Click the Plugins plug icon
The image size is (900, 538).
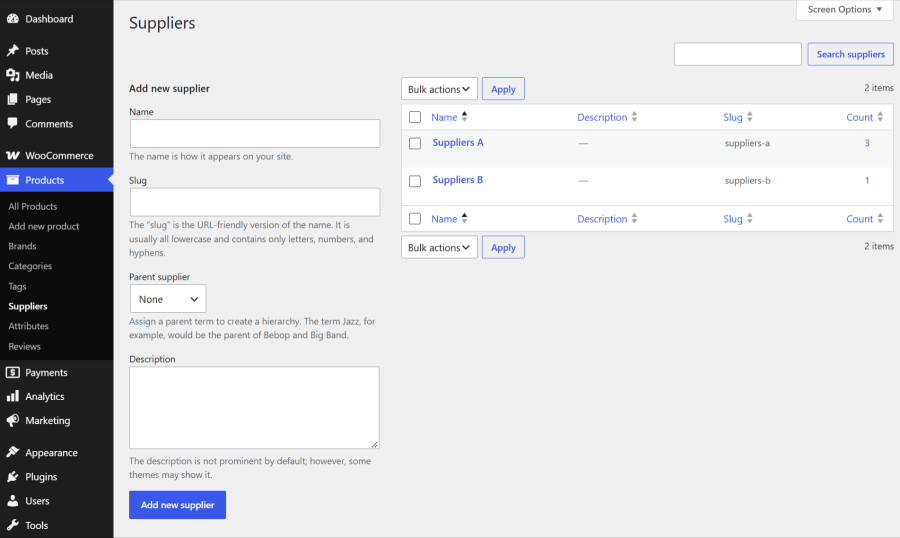13,476
